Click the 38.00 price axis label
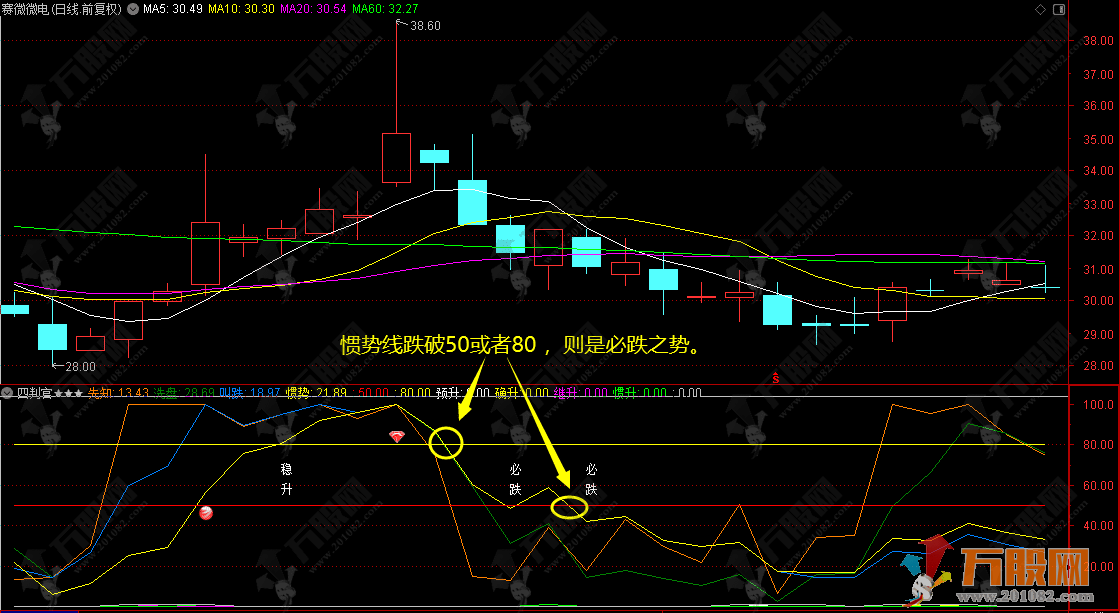 tap(1098, 41)
